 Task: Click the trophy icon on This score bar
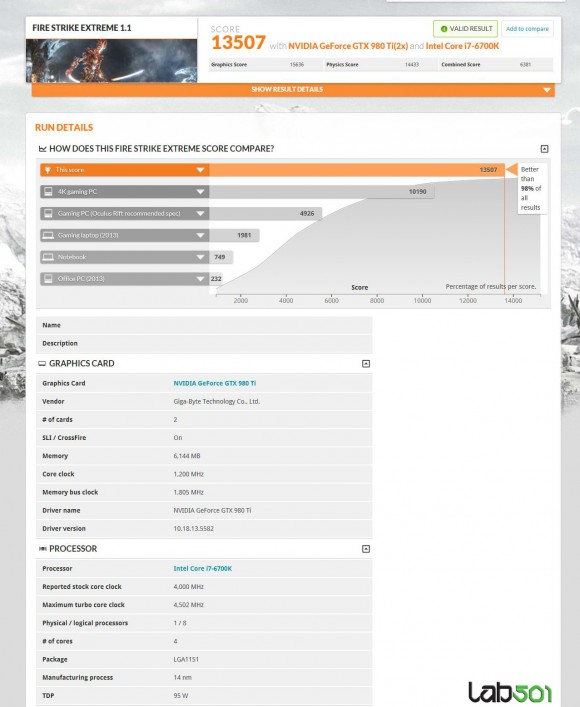(47, 170)
